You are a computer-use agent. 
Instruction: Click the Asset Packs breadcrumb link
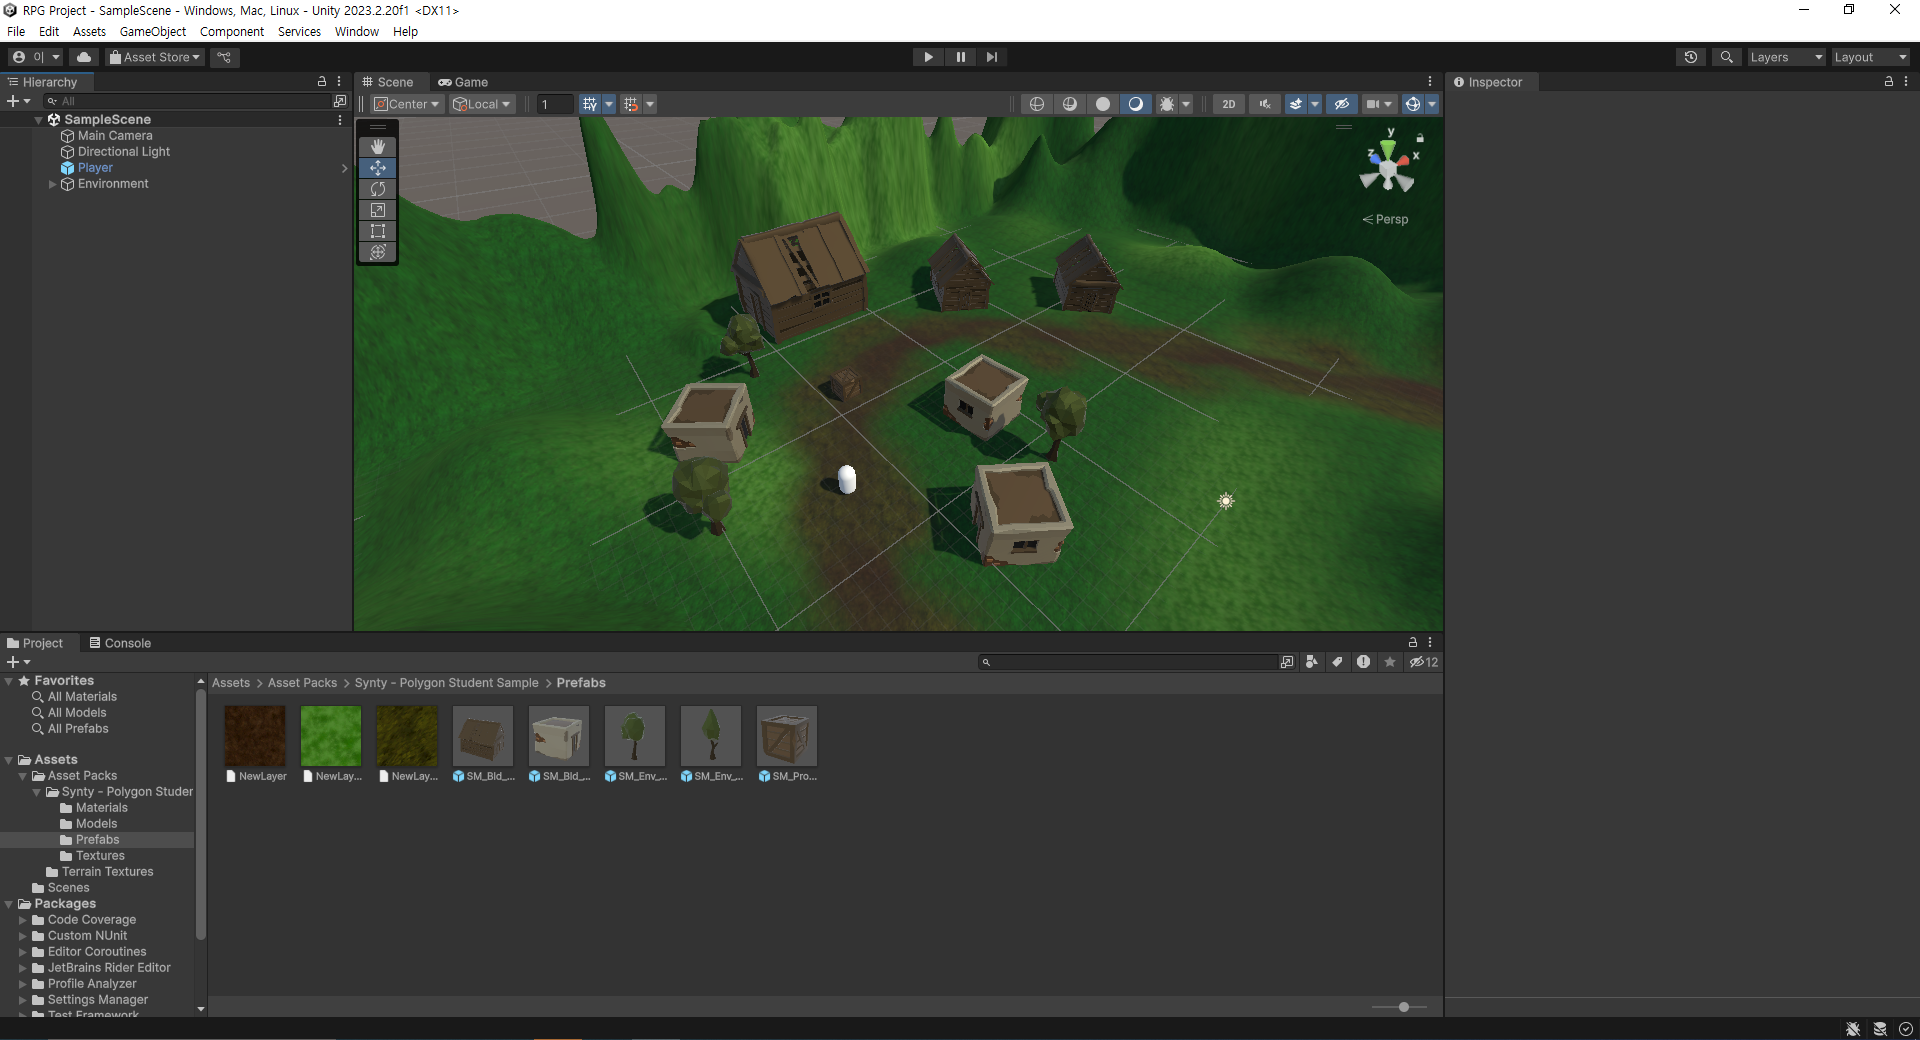(x=301, y=683)
